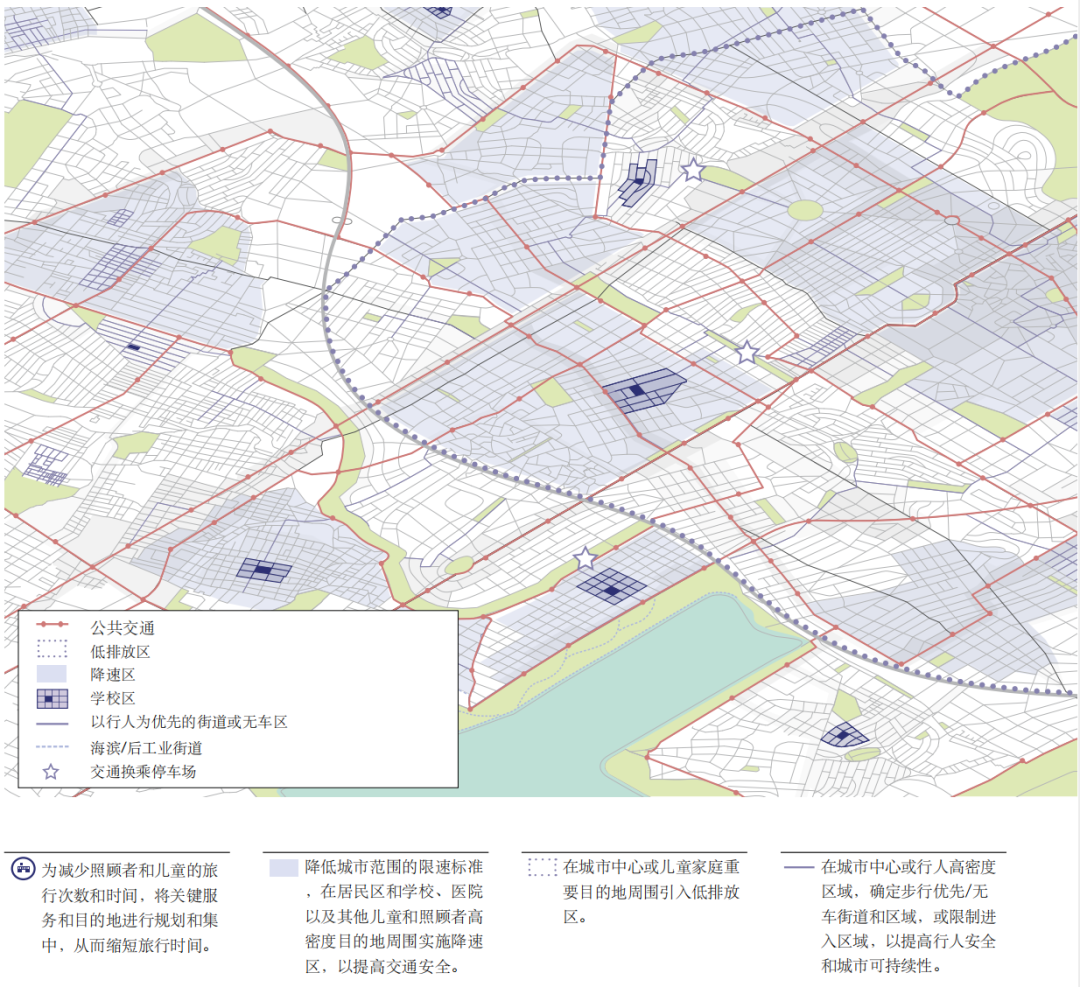Screen dimensions: 1080x987
Task: Select the caption about 引入低排放区
Action: (651, 891)
